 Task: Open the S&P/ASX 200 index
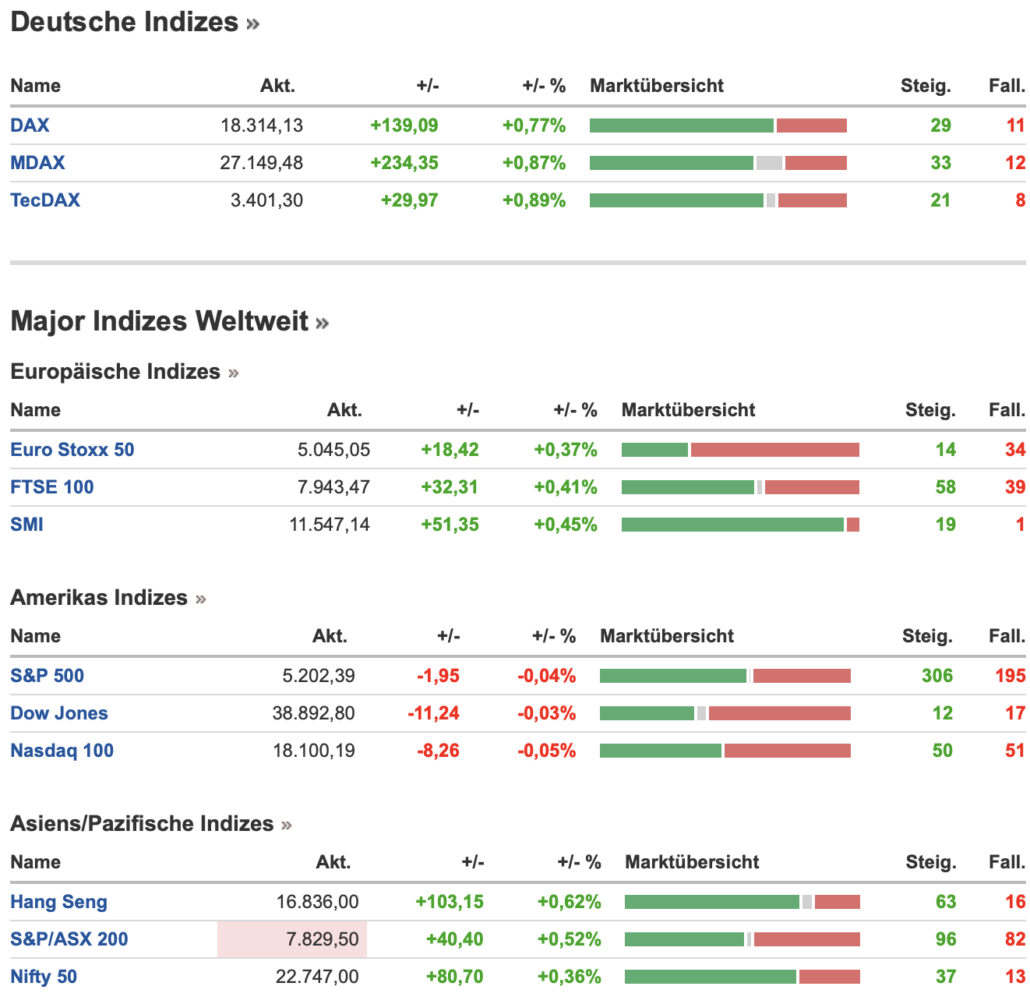click(x=69, y=939)
